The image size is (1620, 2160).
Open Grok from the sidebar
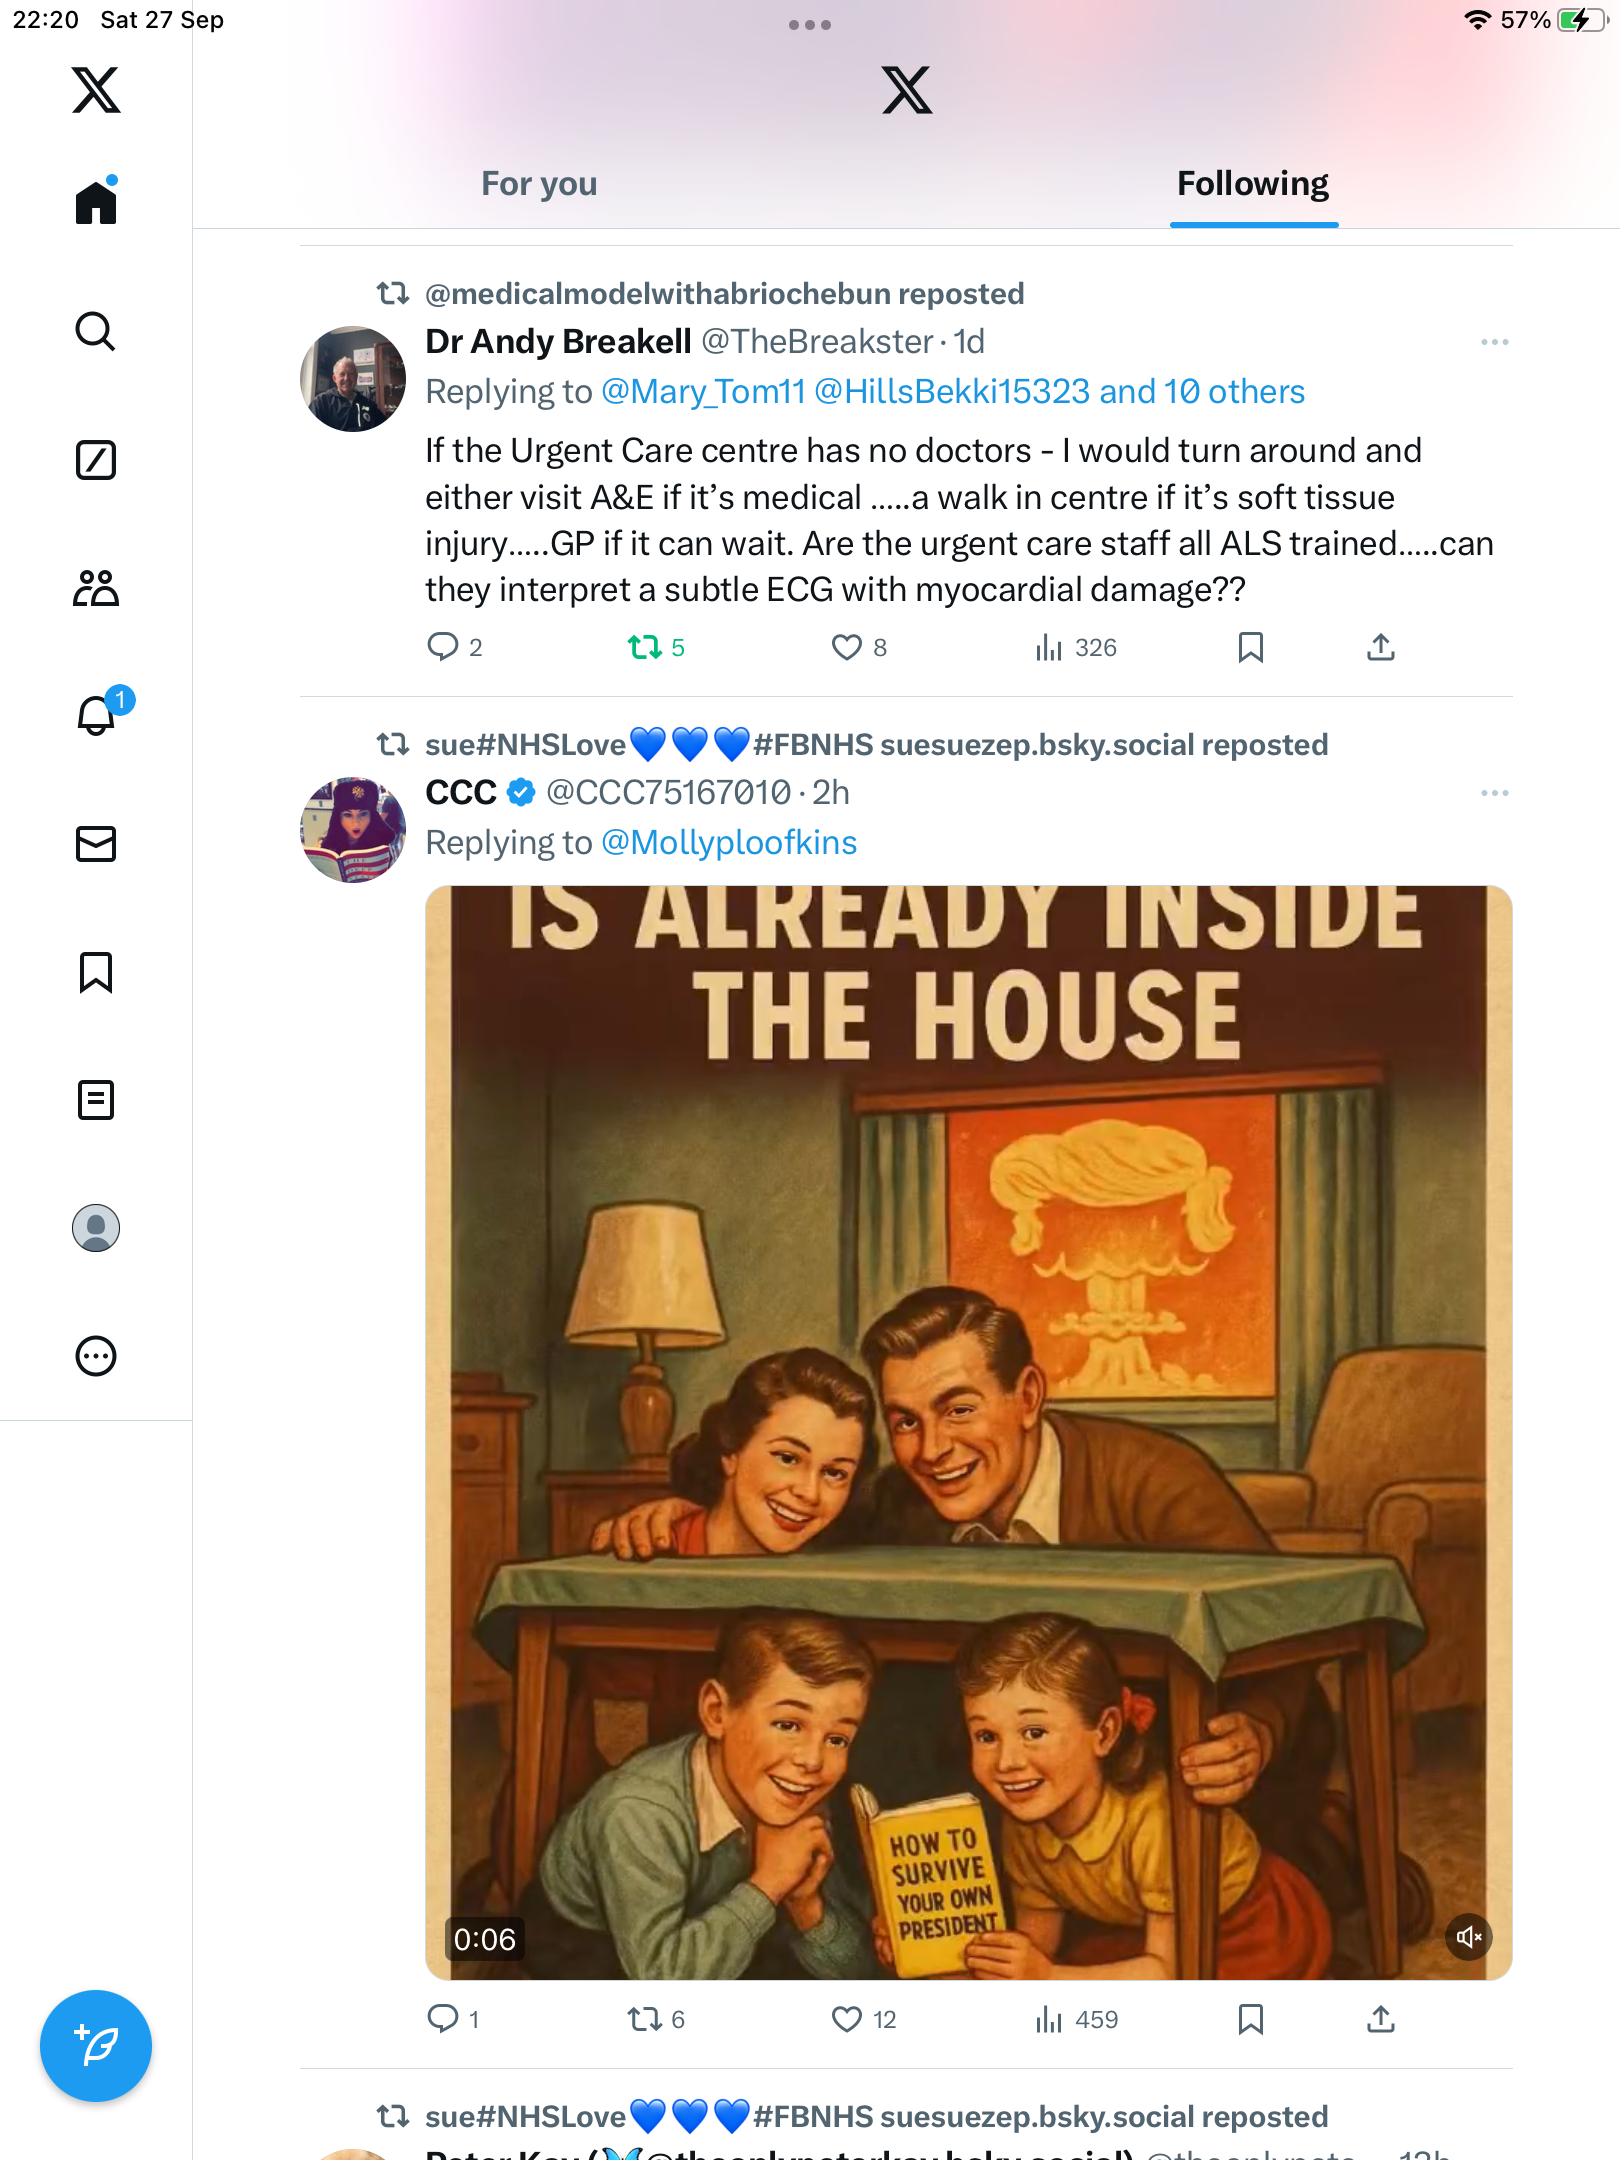click(x=96, y=460)
